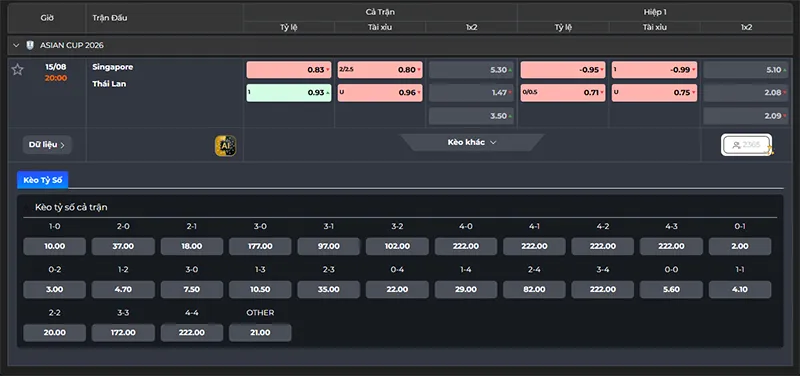Click the 20:00 kickoff time

tap(56, 78)
